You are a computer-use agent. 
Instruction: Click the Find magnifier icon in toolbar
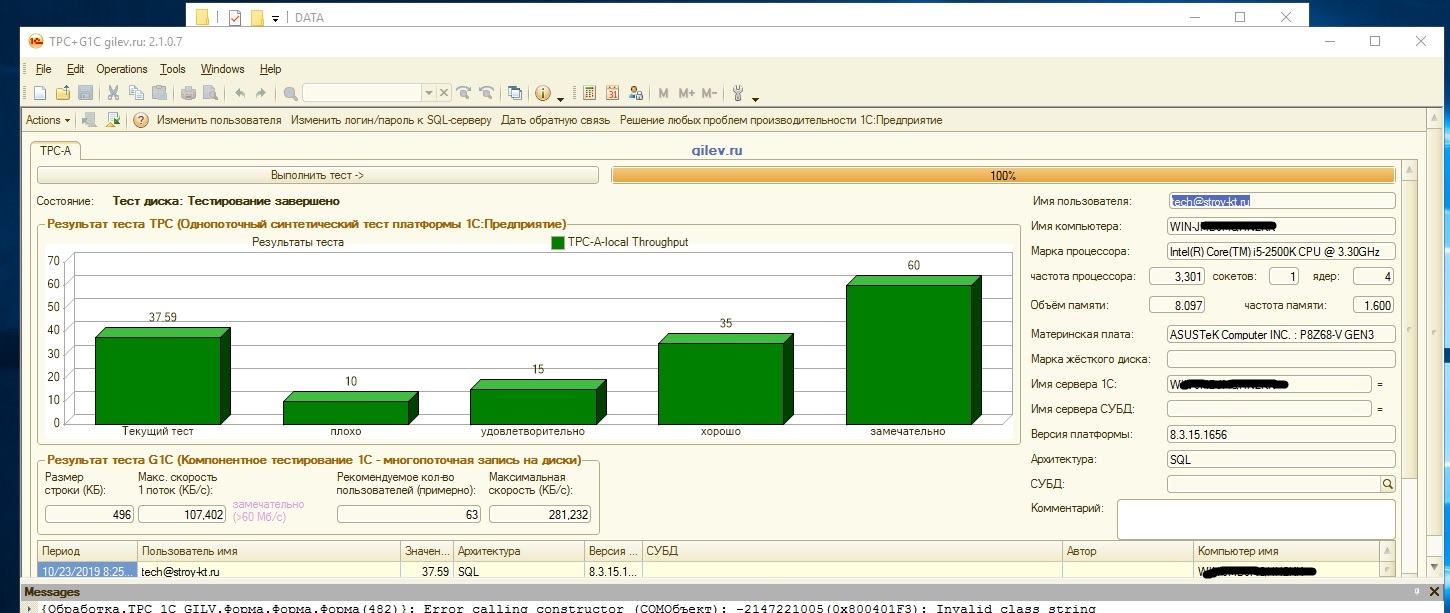[290, 93]
